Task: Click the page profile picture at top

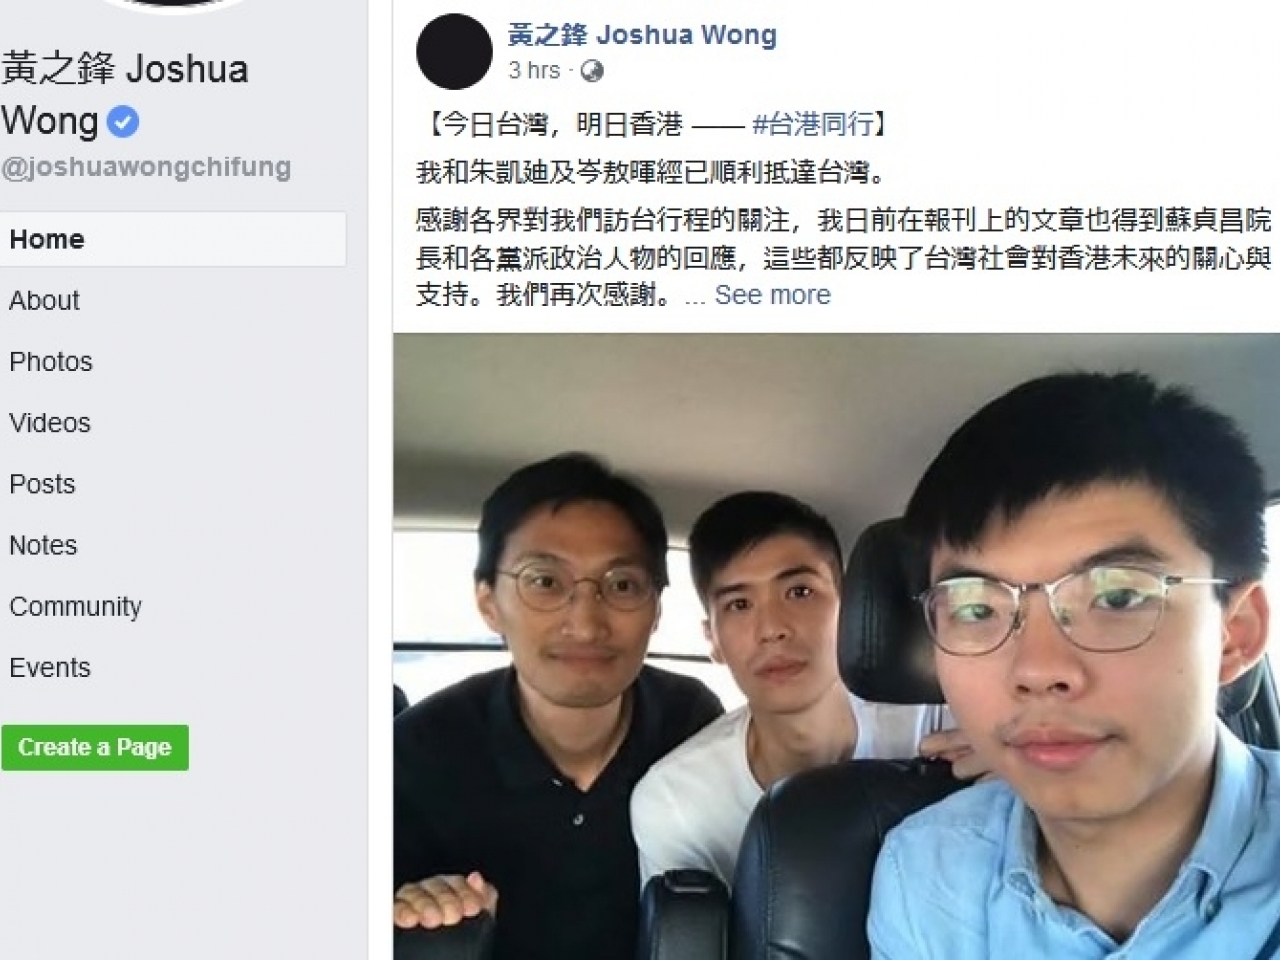Action: (175, 5)
